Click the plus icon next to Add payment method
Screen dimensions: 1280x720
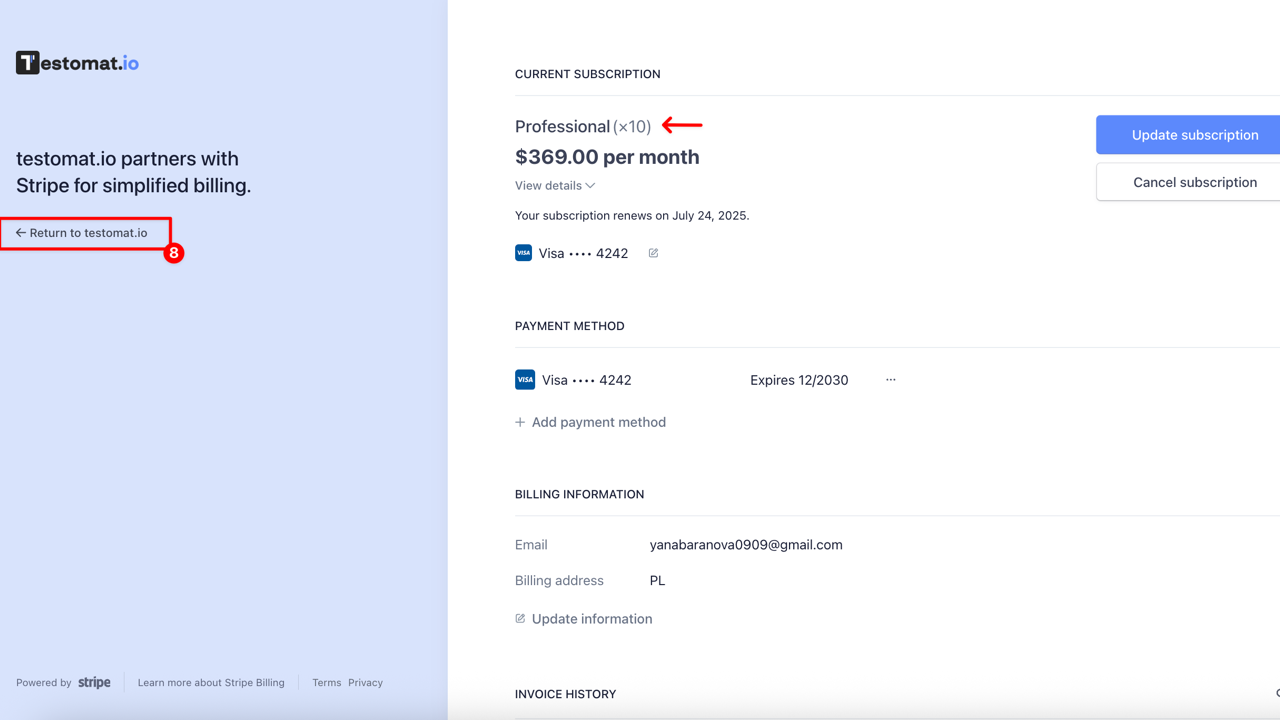tap(520, 422)
